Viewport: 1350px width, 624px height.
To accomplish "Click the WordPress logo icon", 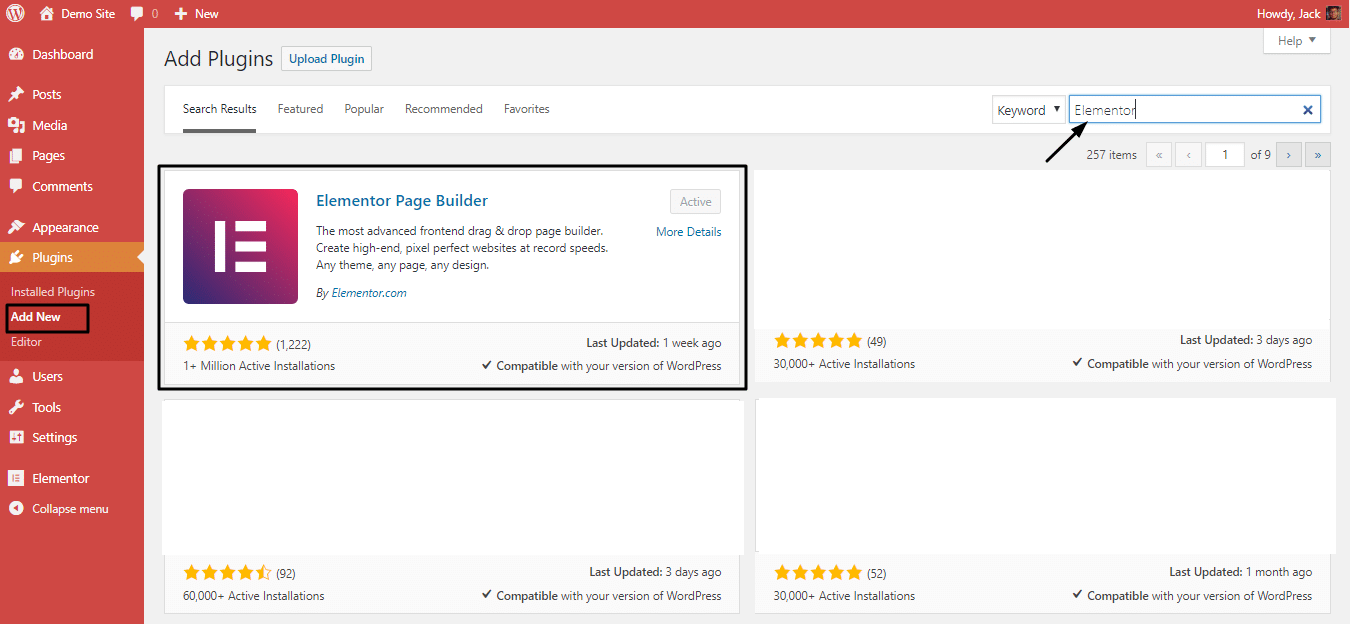I will point(16,14).
